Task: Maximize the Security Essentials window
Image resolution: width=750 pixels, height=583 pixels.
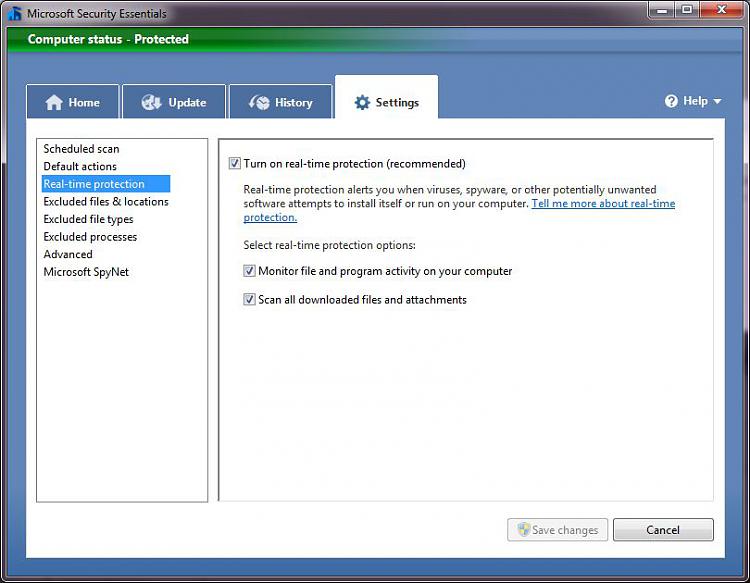Action: 687,10
